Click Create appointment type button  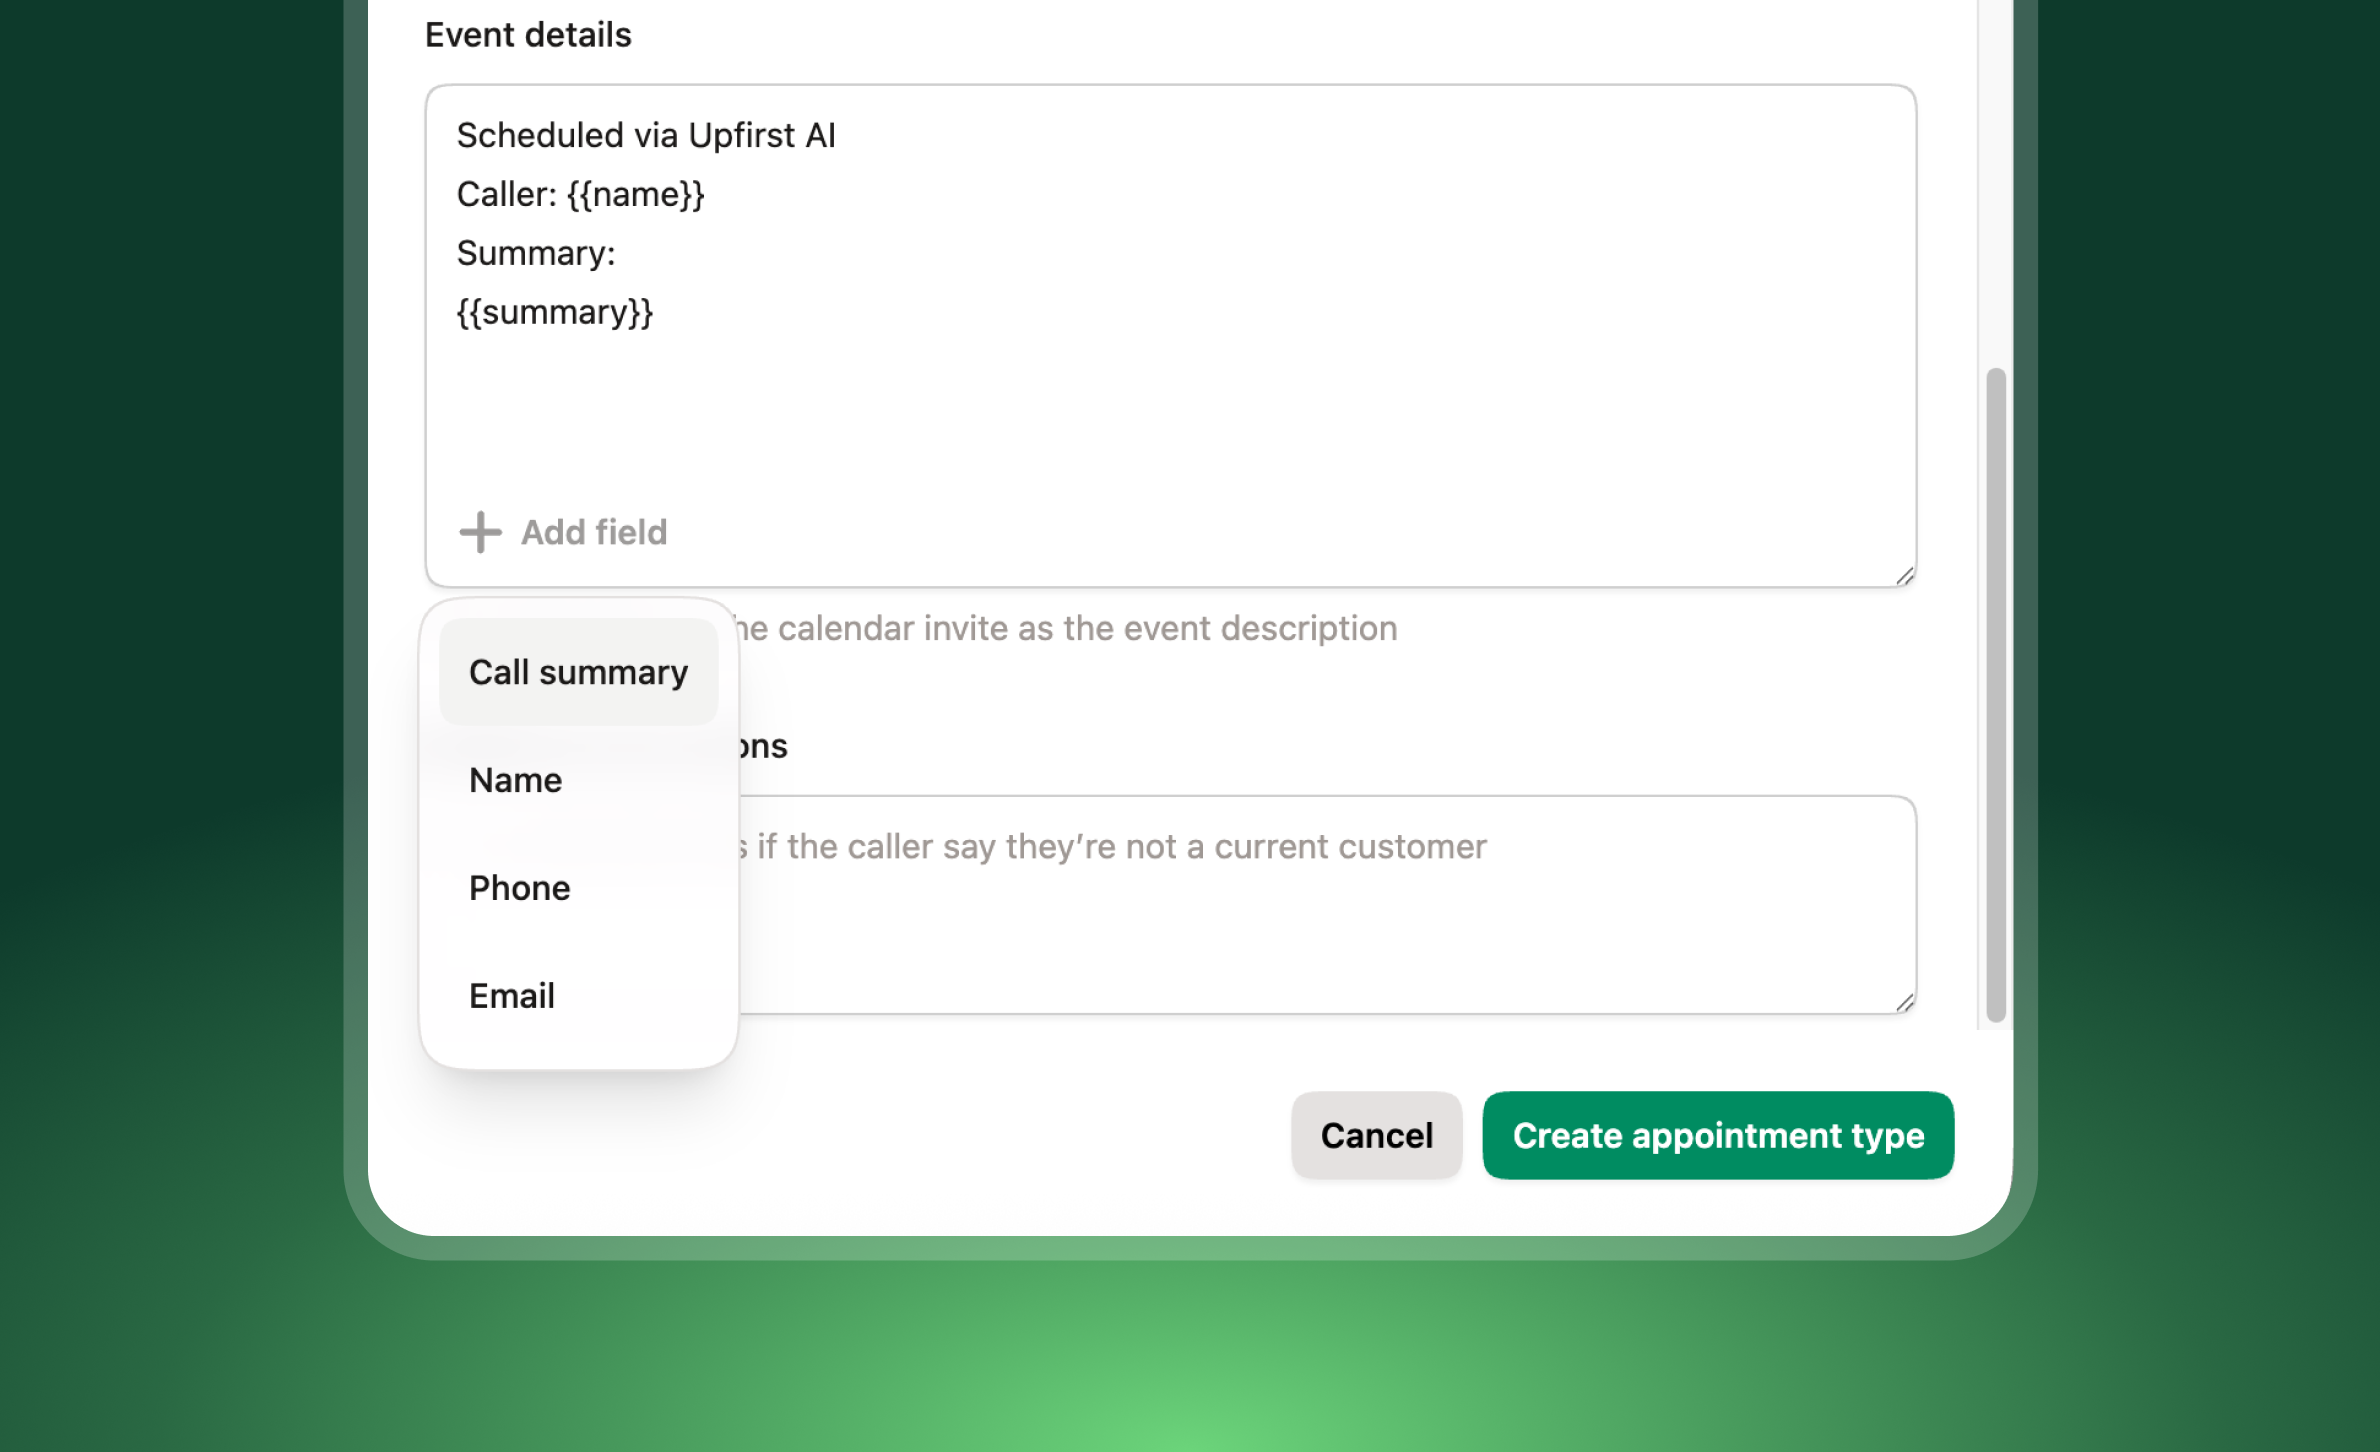tap(1718, 1135)
